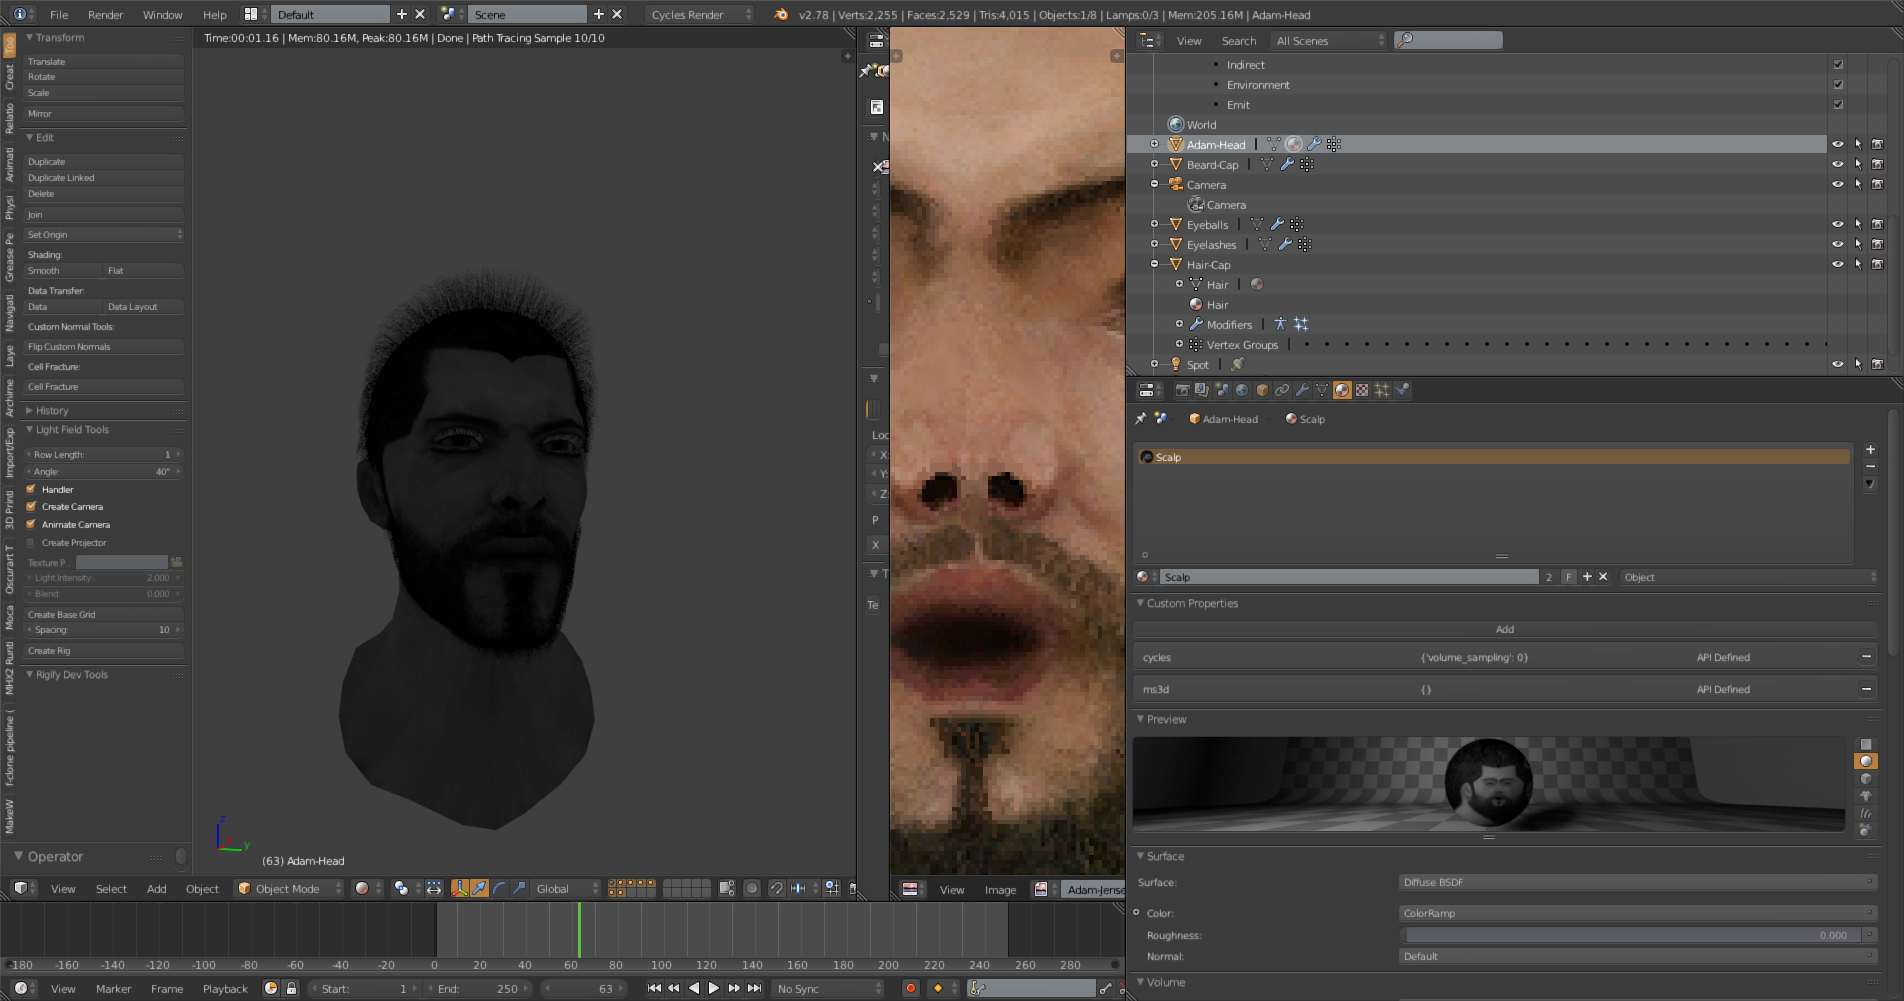Open the Physics properties tab icon

pyautogui.click(x=1402, y=390)
